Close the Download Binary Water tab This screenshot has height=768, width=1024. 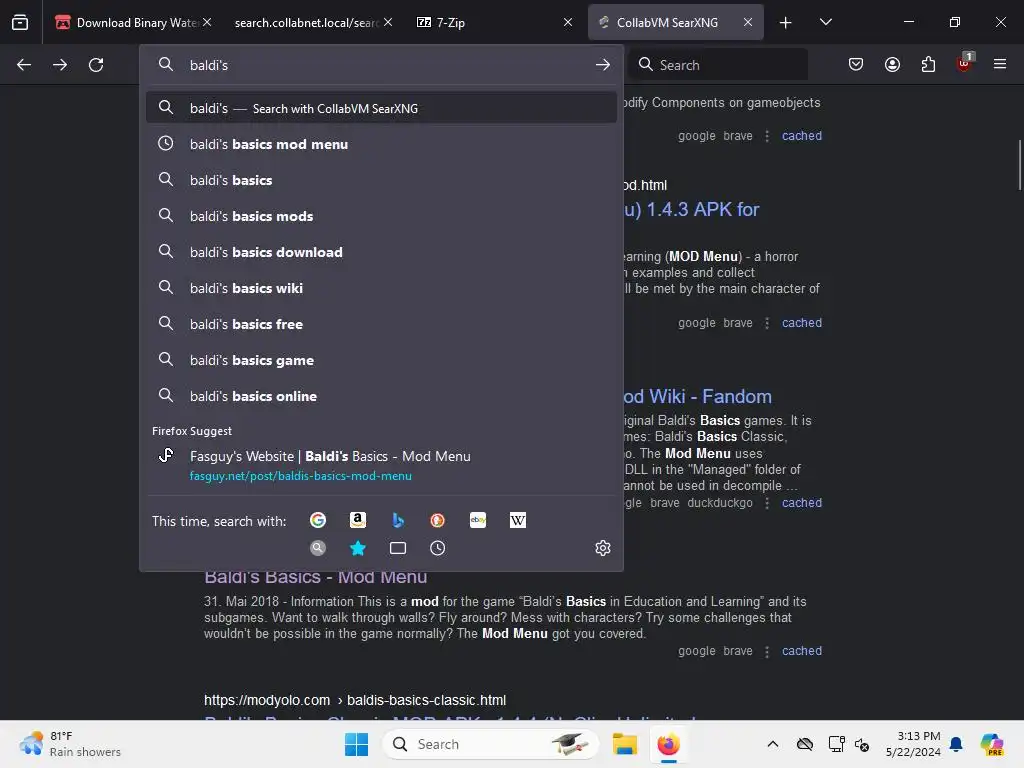(207, 22)
